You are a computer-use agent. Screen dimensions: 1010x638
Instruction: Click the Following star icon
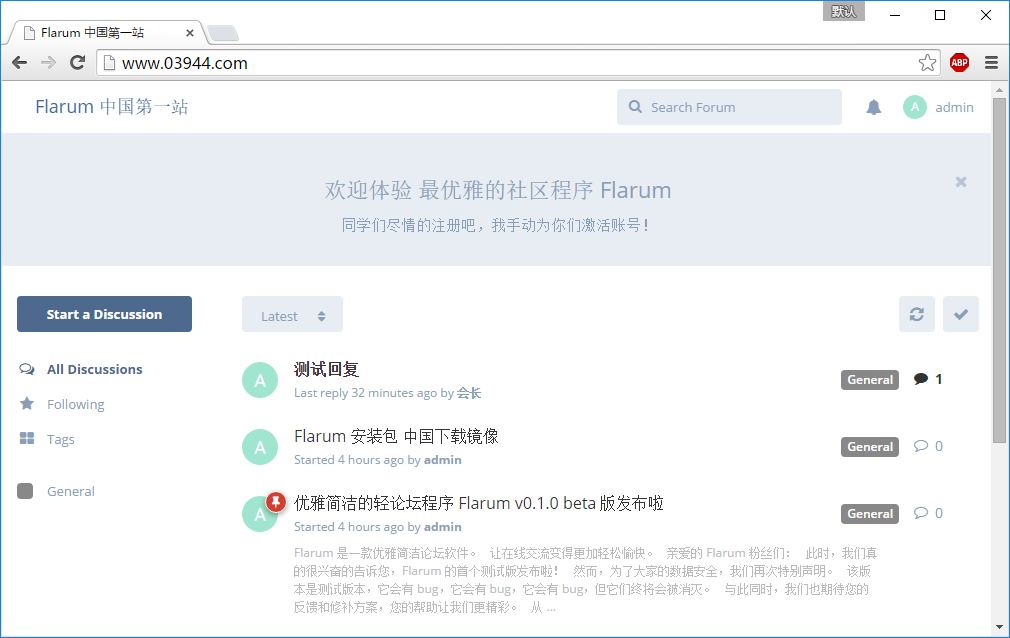(x=26, y=403)
